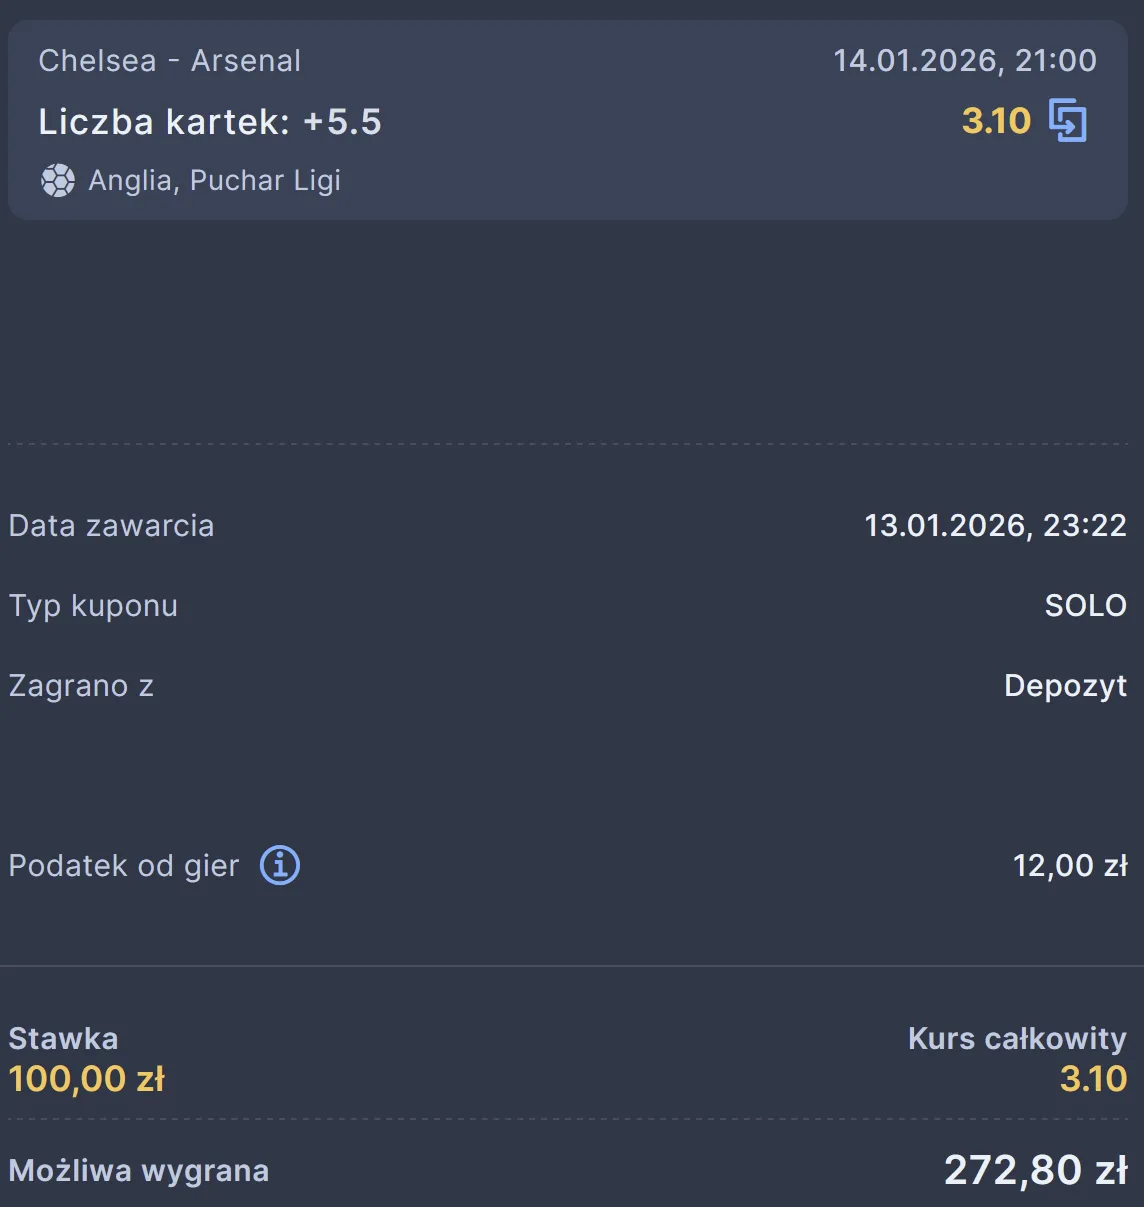Image resolution: width=1144 pixels, height=1207 pixels.
Task: Select the Stawka amount 100,00 zł
Action: click(86, 1079)
